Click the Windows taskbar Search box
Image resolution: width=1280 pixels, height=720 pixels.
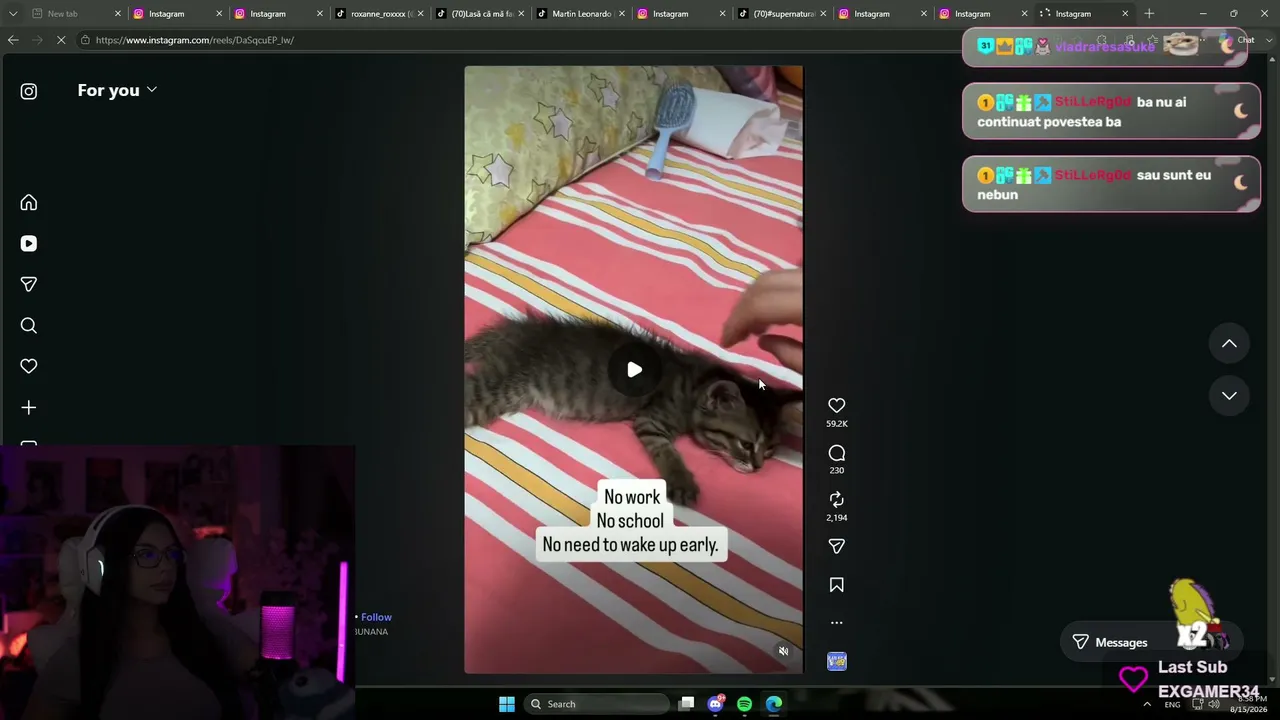pos(598,704)
